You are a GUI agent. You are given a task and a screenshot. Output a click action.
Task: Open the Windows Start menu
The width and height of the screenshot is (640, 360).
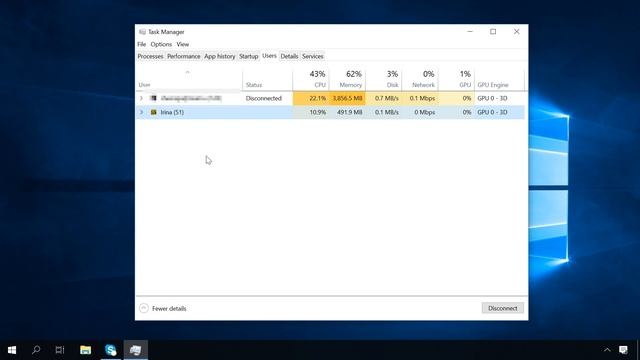pos(12,350)
